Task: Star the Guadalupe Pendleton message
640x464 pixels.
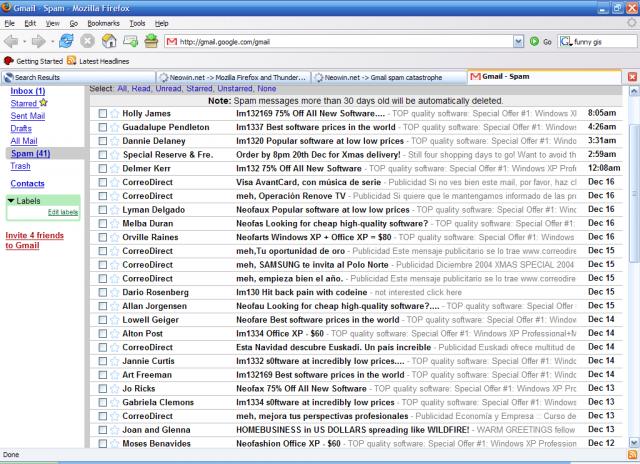Action: [x=115, y=127]
